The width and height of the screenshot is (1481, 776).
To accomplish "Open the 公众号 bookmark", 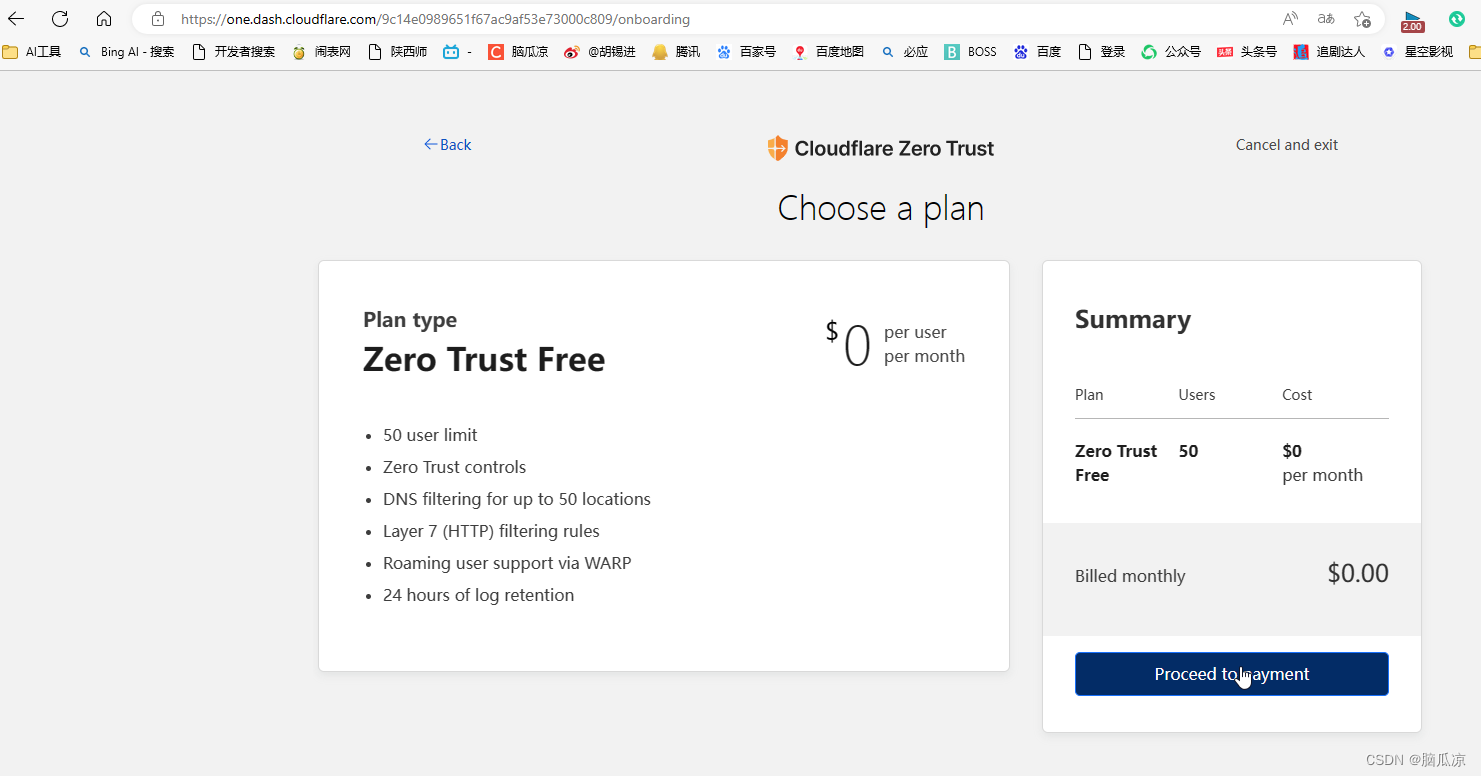I will click(1171, 52).
